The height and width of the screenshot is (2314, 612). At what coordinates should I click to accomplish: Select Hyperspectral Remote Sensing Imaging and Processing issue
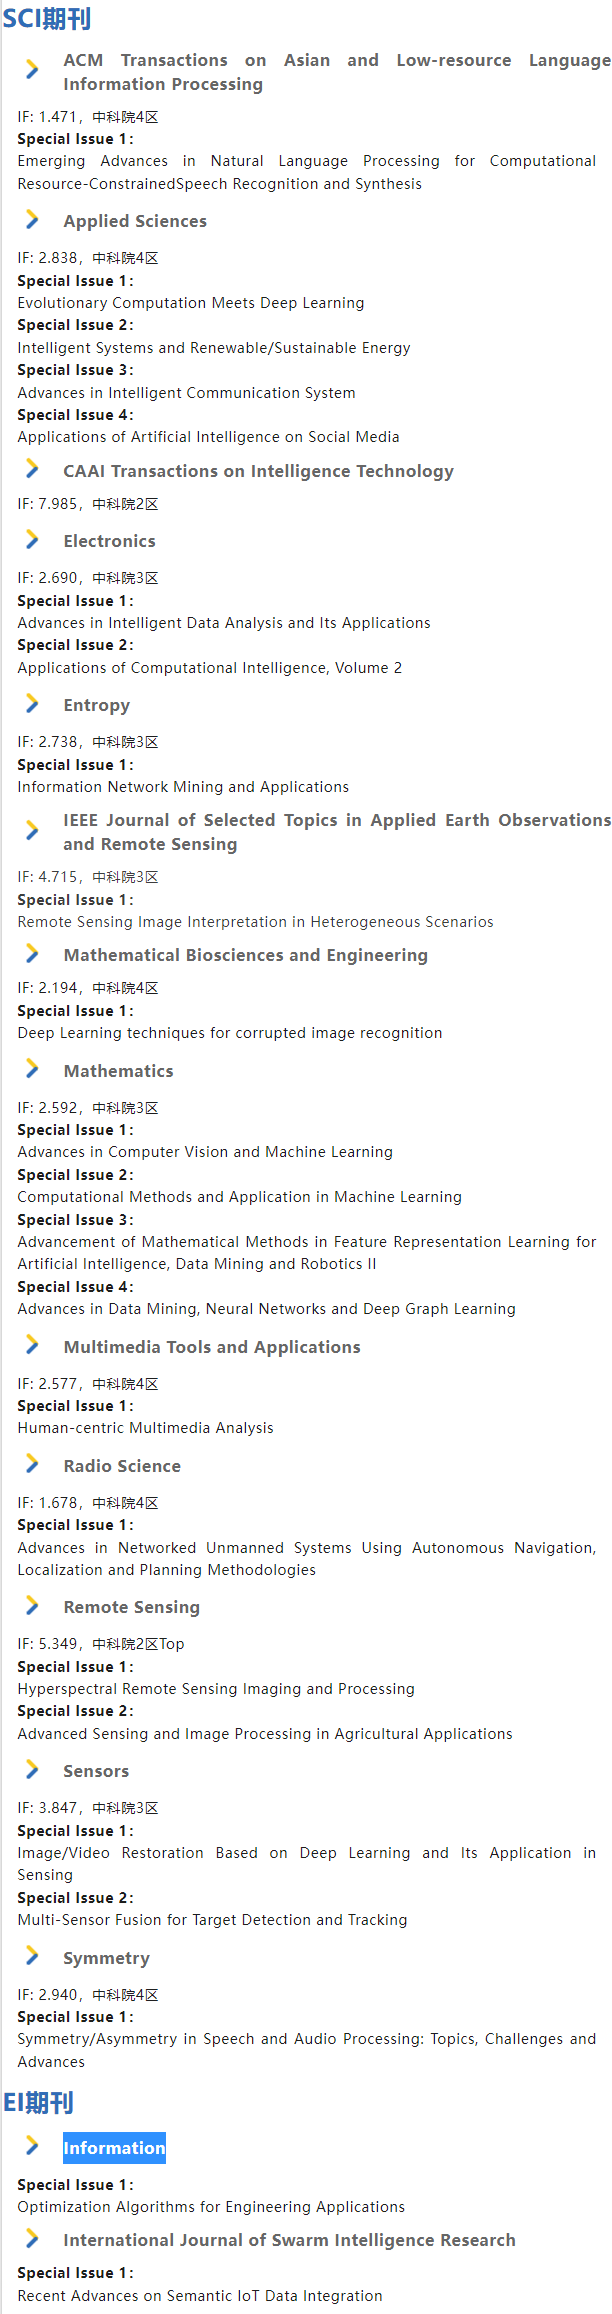(215, 1689)
